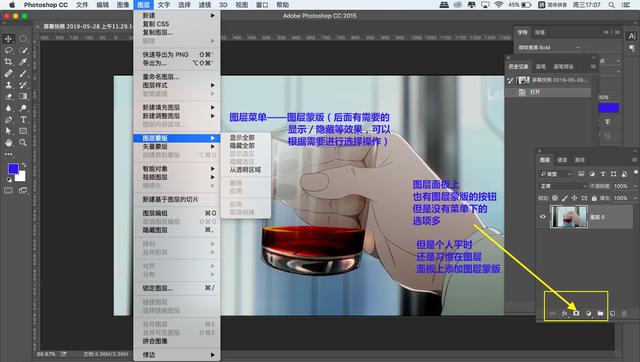This screenshot has height=362, width=640.
Task: Toggle visibility of layer 图层 0
Action: (543, 217)
